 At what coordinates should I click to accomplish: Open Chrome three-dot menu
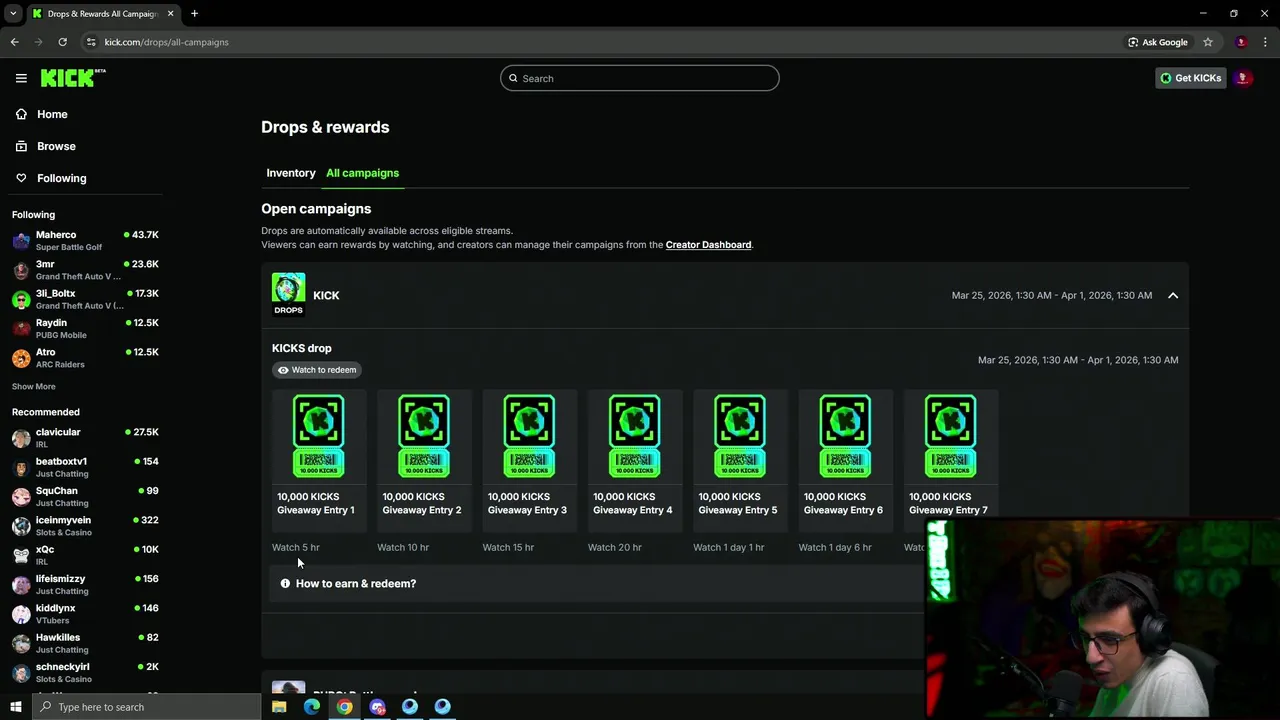pos(1265,42)
